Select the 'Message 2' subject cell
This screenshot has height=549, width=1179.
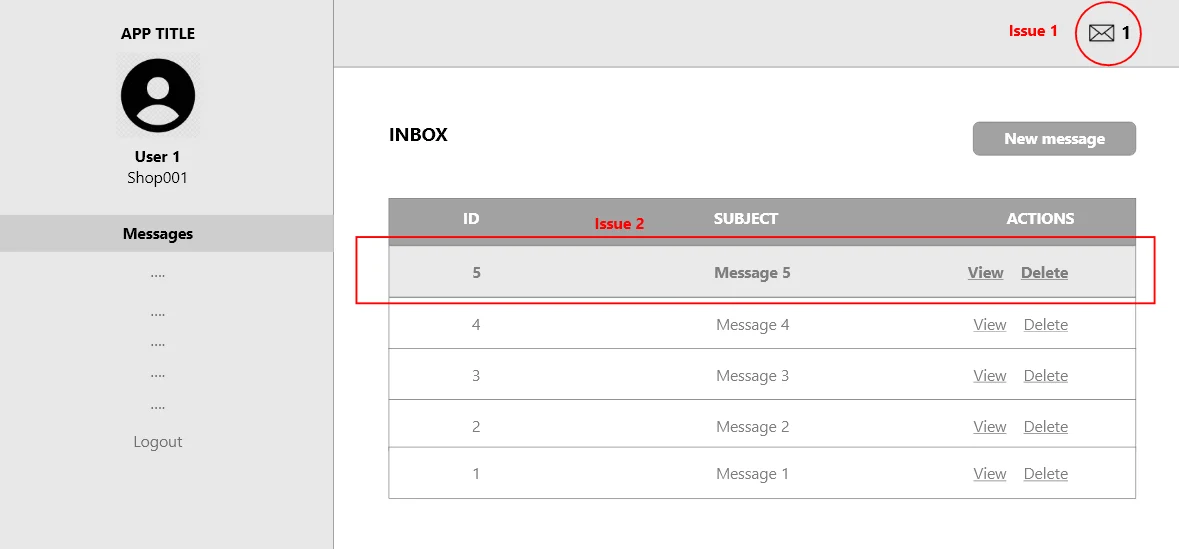pos(753,426)
